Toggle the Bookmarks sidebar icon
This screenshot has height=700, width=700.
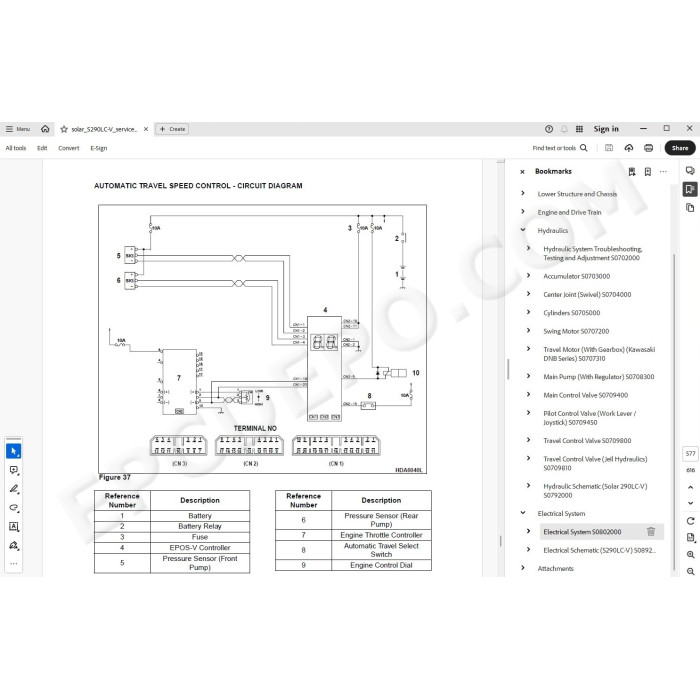pos(690,189)
